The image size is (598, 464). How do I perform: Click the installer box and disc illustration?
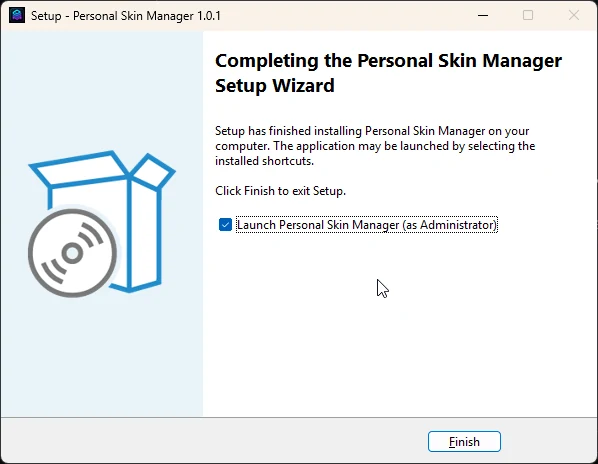102,224
